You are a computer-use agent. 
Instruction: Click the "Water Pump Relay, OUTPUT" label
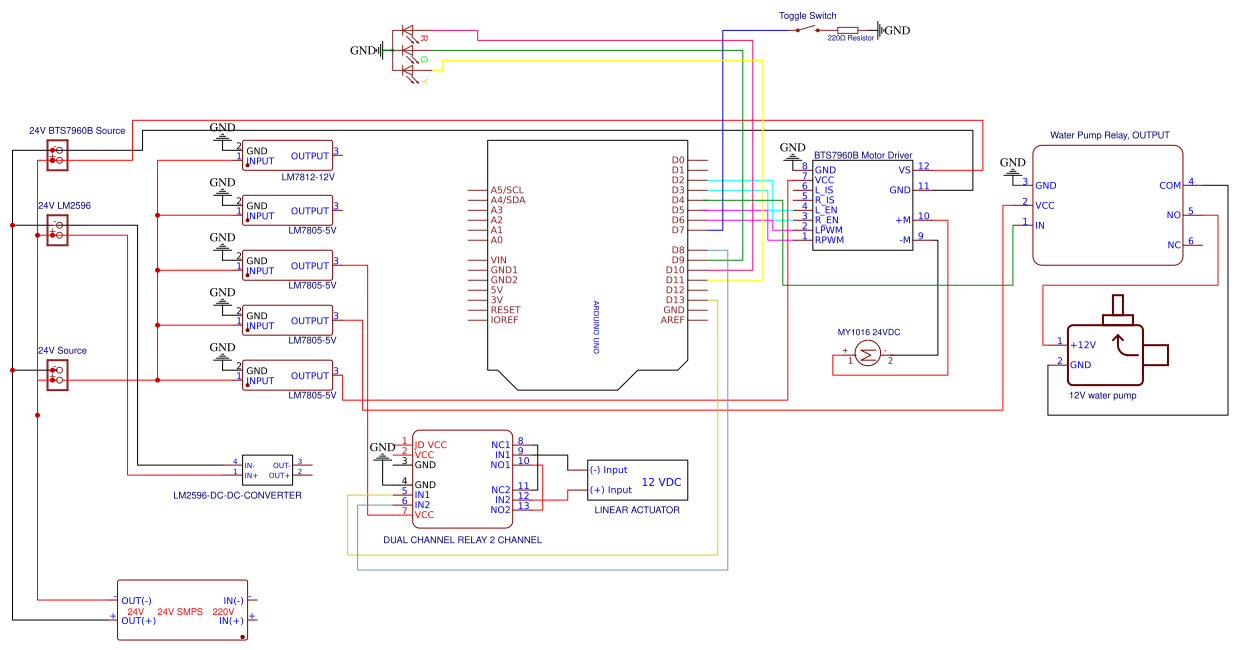[1109, 135]
